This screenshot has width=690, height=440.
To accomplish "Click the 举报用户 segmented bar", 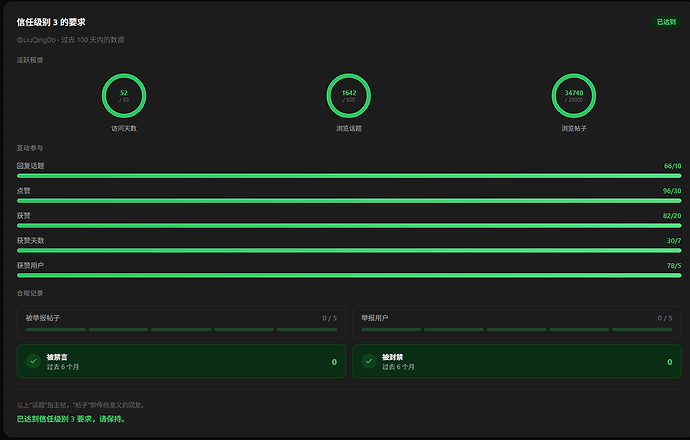I will 517,329.
